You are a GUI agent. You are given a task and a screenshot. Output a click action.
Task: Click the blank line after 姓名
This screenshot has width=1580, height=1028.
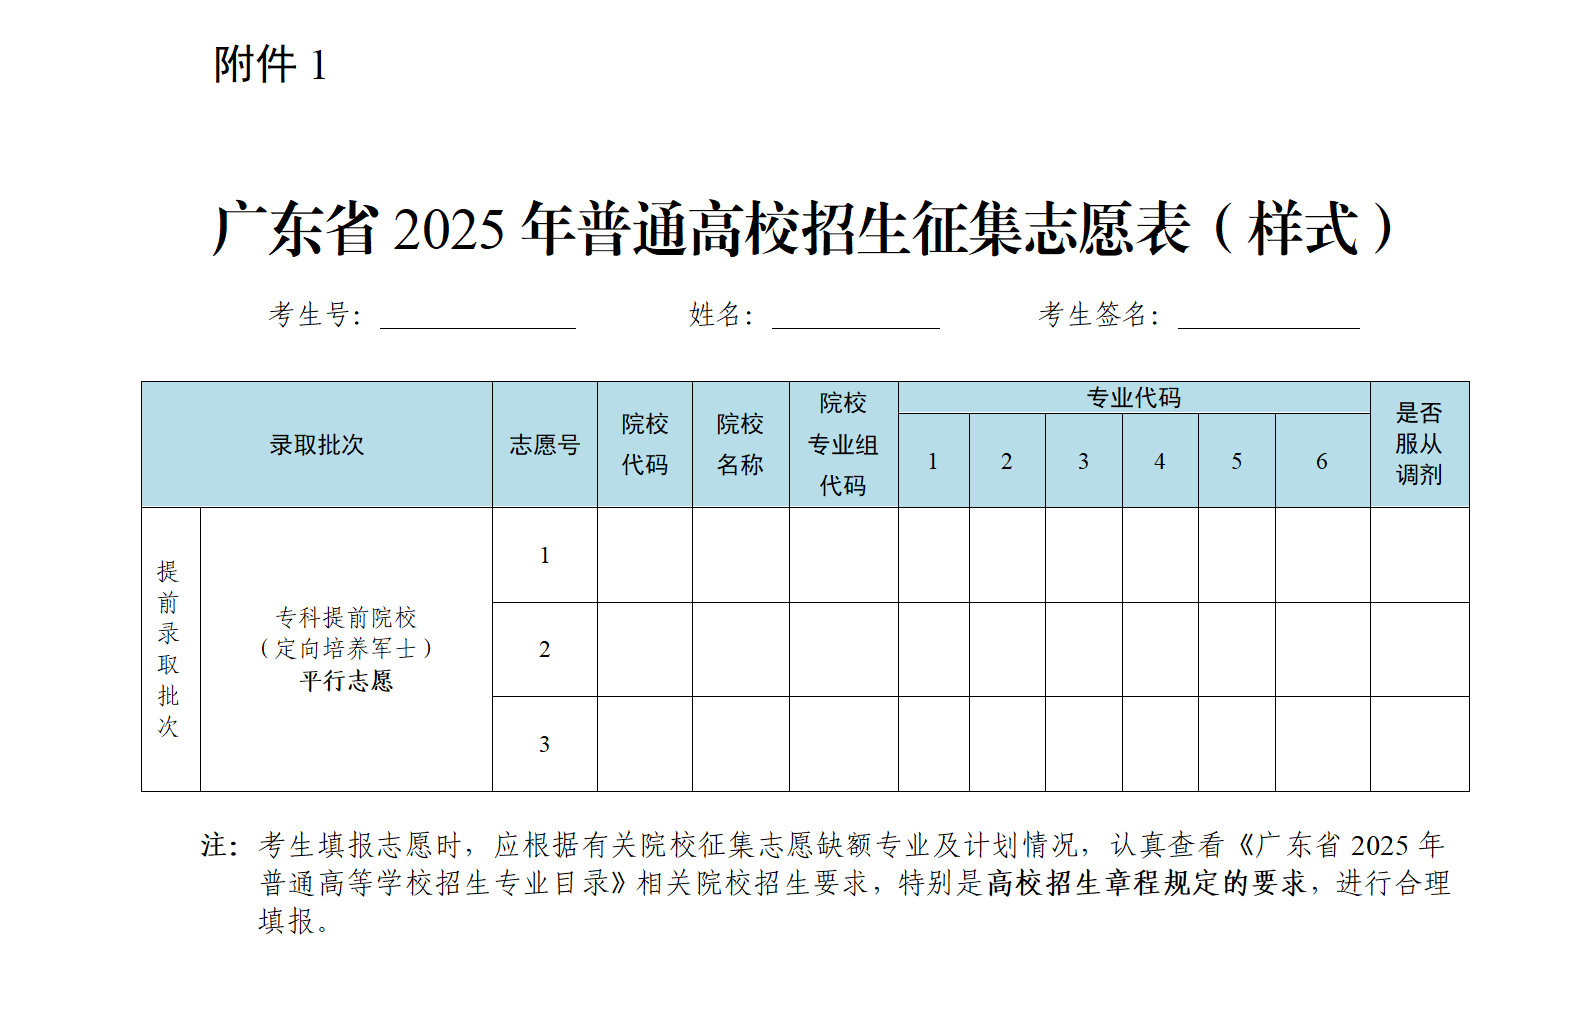click(855, 318)
